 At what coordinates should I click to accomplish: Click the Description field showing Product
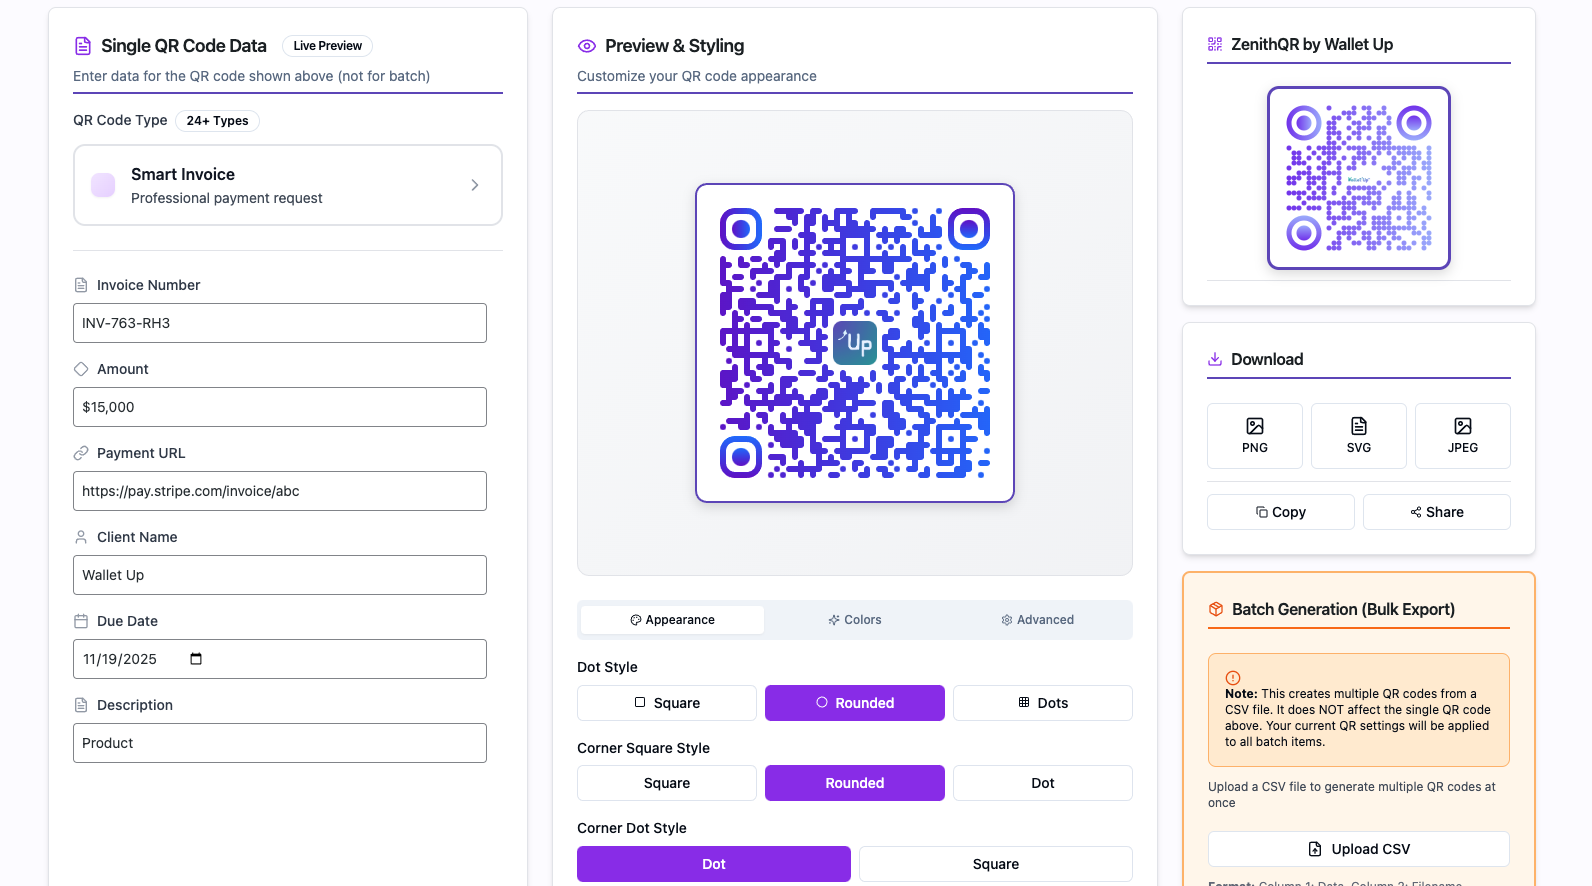pos(280,743)
